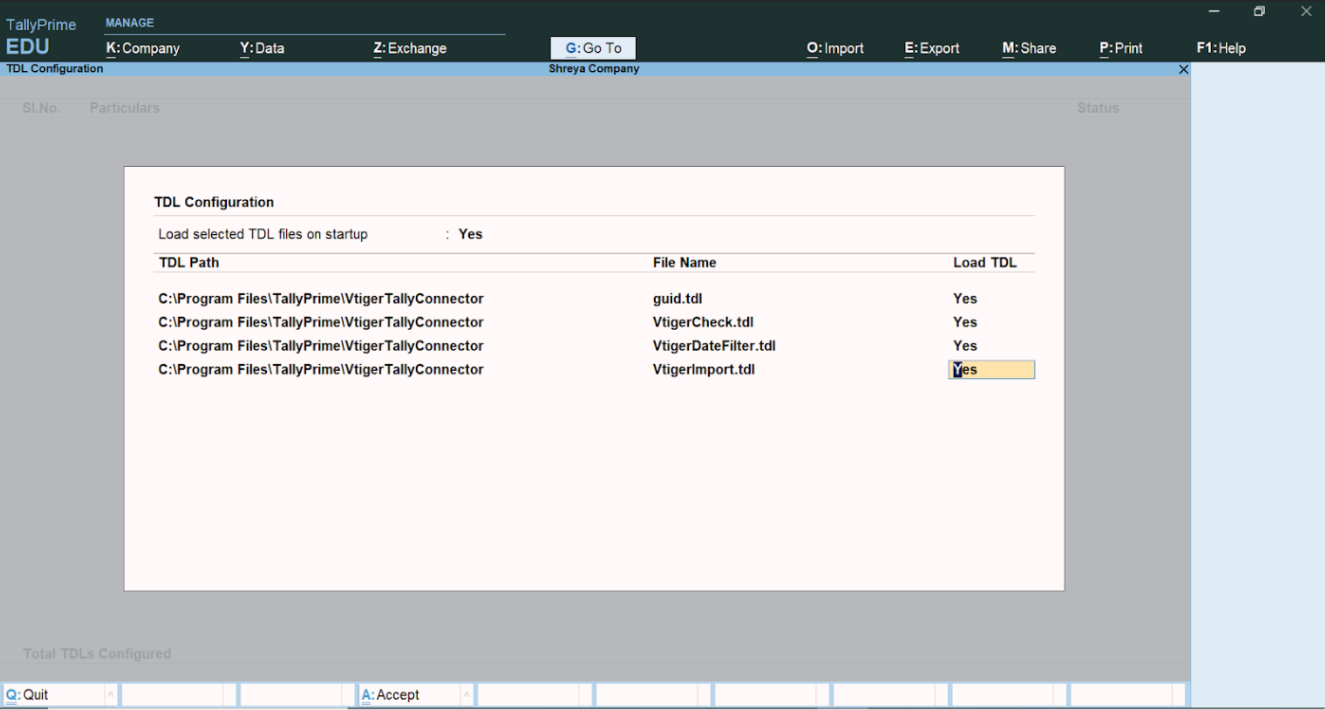This screenshot has width=1325, height=710.
Task: Restore down the TallyPrime window
Action: [x=1260, y=12]
